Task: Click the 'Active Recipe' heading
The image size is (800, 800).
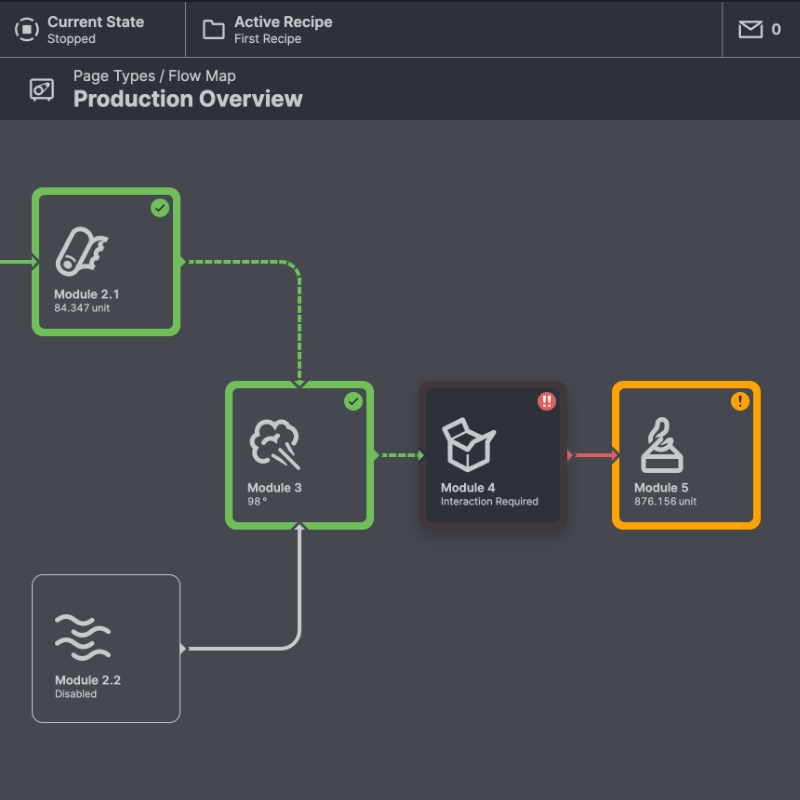Action: point(283,22)
